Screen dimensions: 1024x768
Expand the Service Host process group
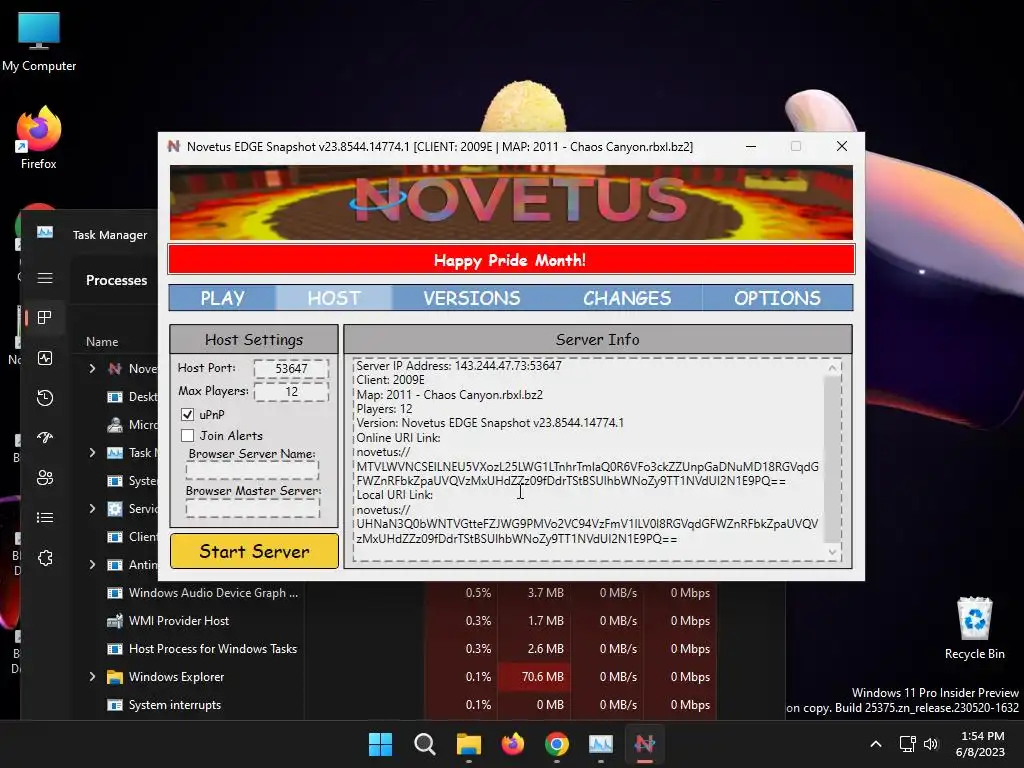[92, 509]
